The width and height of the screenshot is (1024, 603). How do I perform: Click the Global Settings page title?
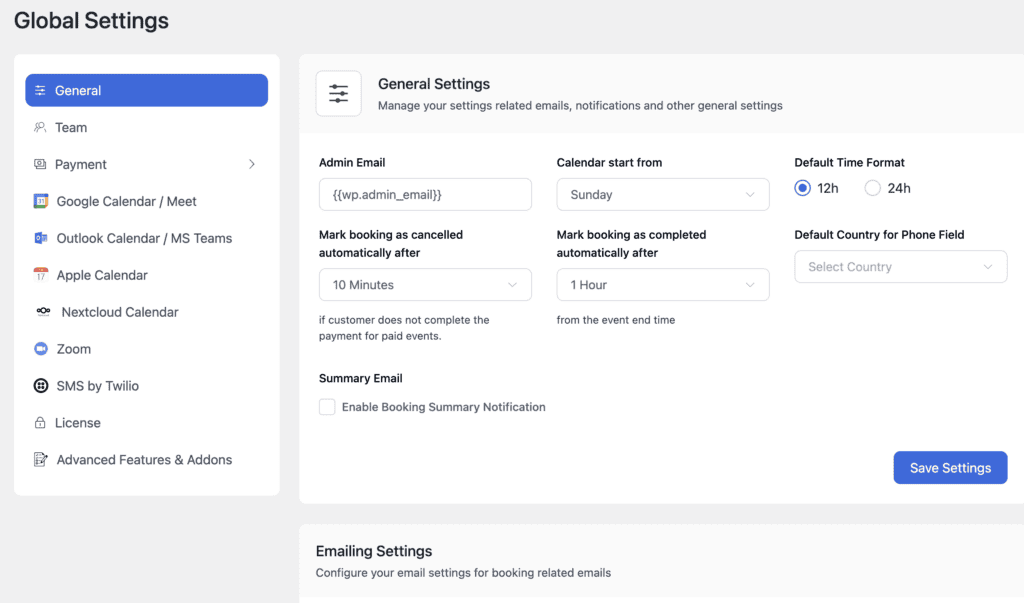click(x=91, y=21)
